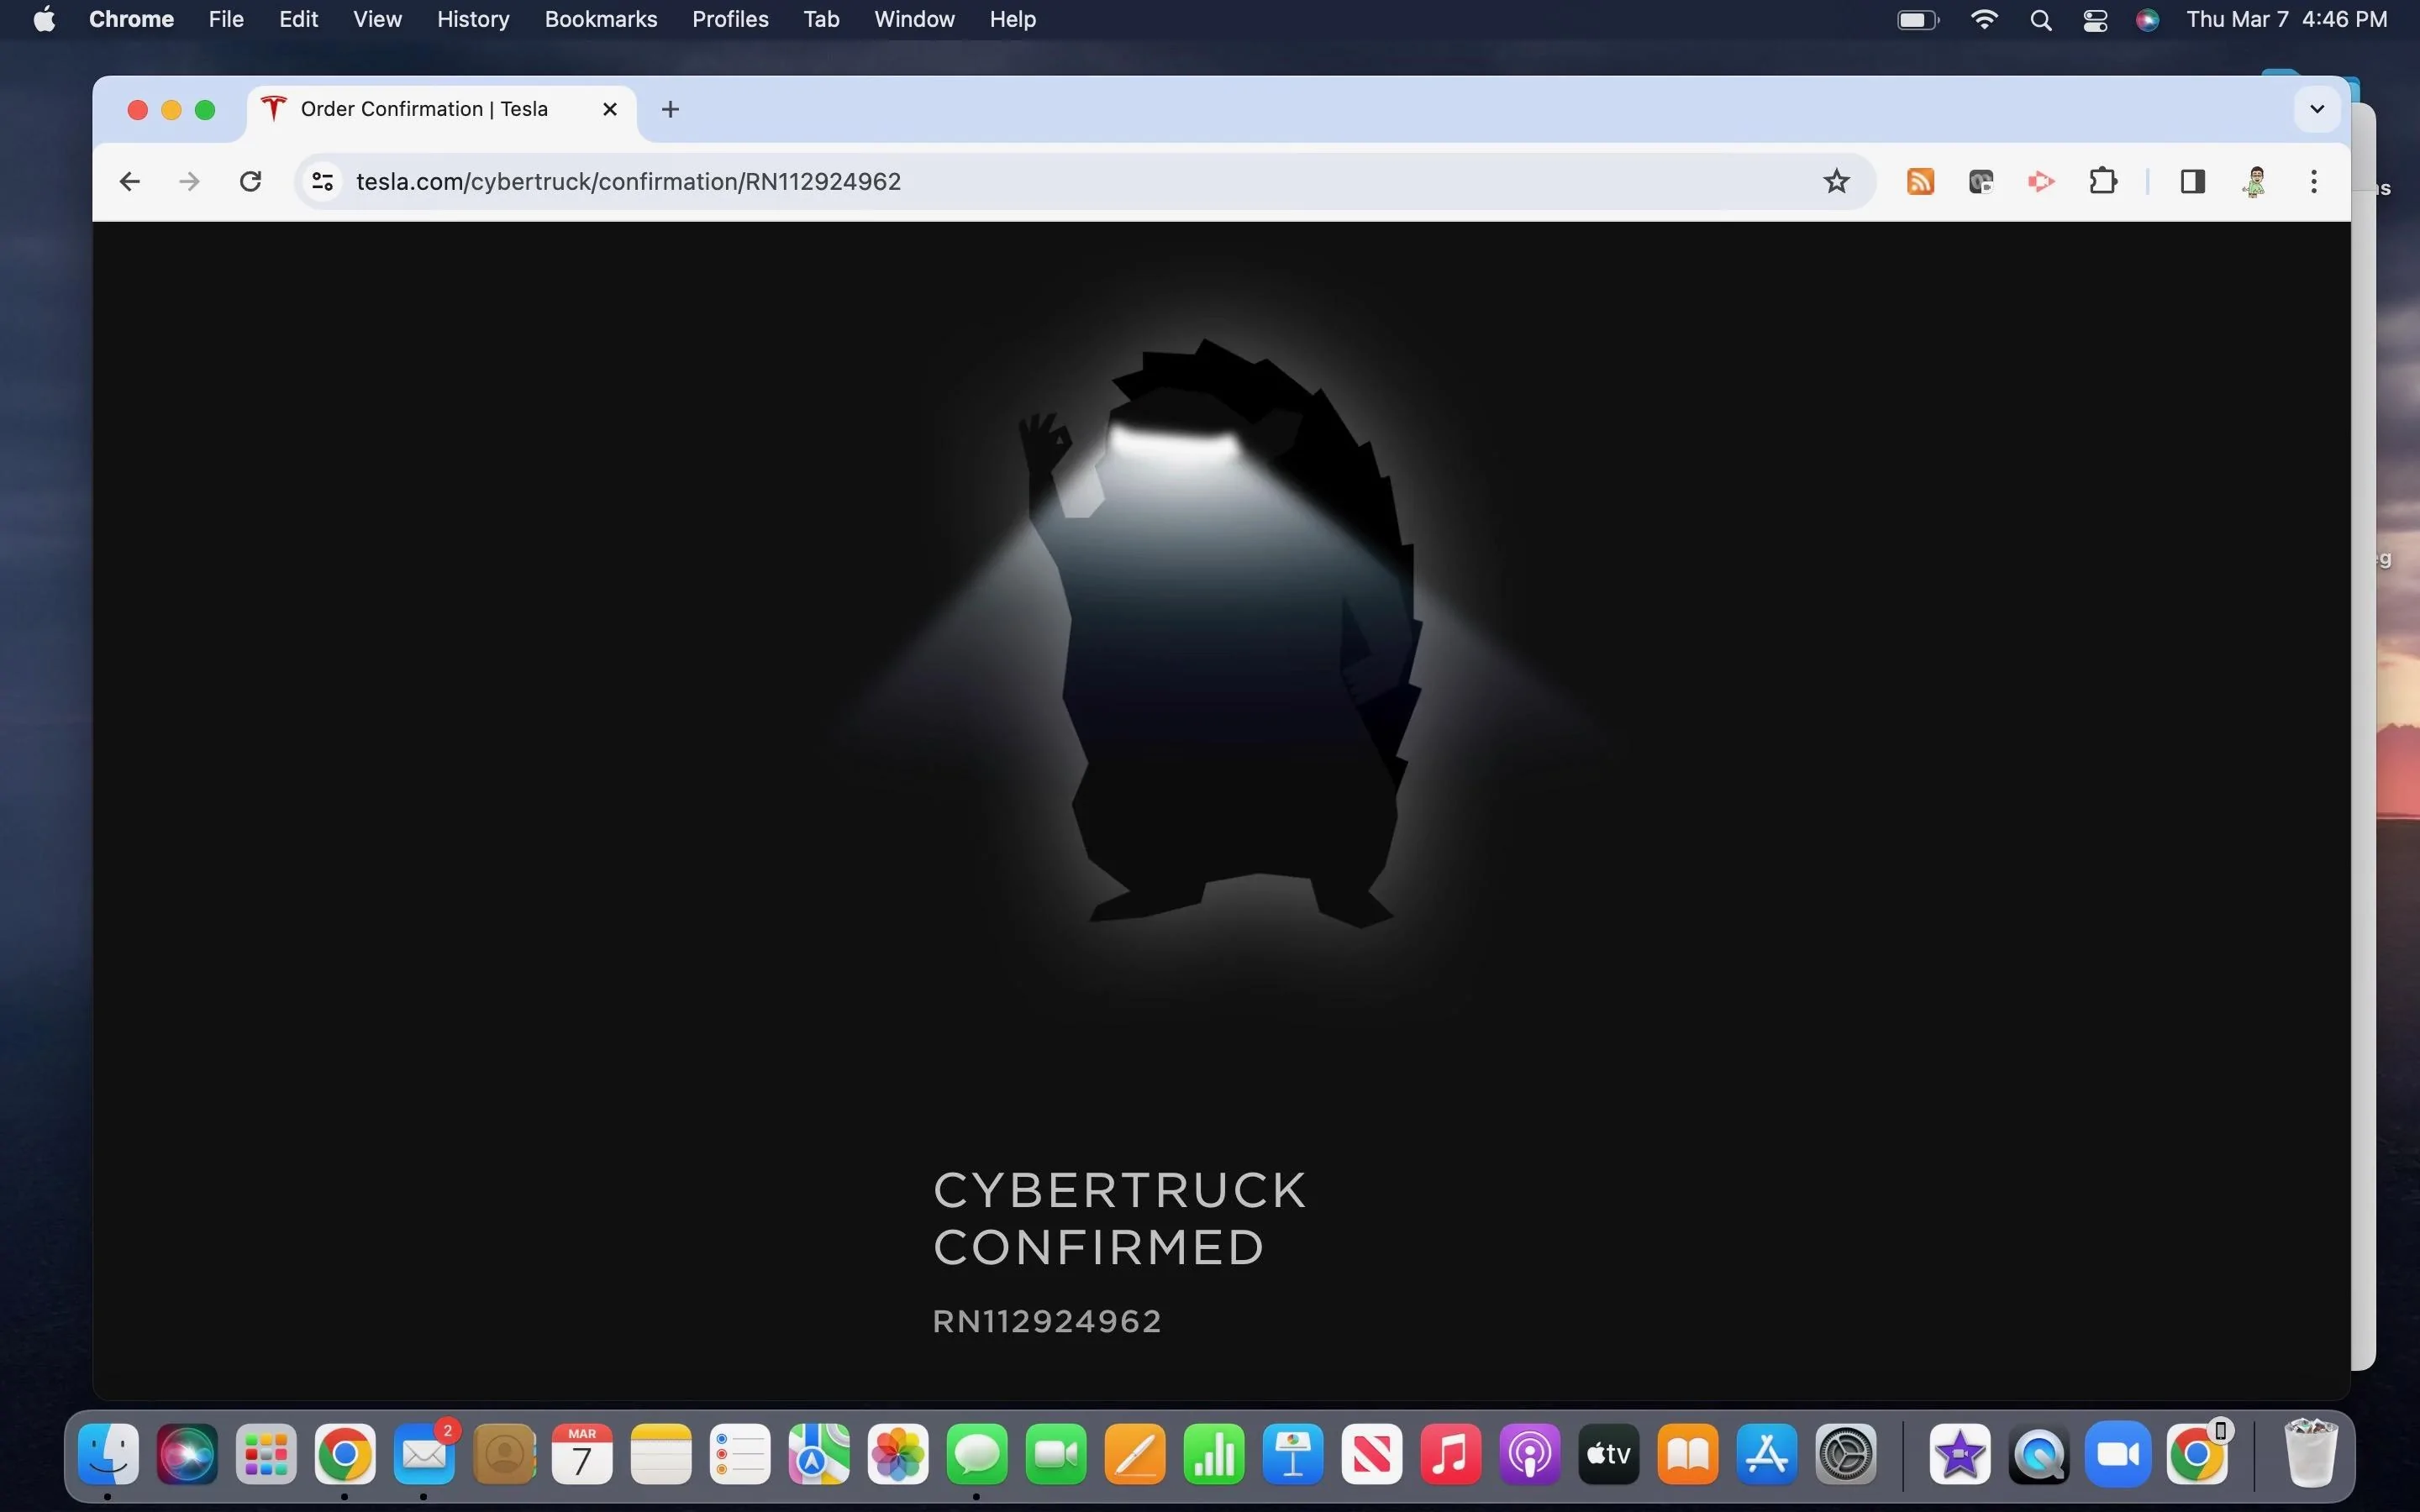Viewport: 2420px width, 1512px height.
Task: Open Apple TV from the dock
Action: tap(1609, 1453)
